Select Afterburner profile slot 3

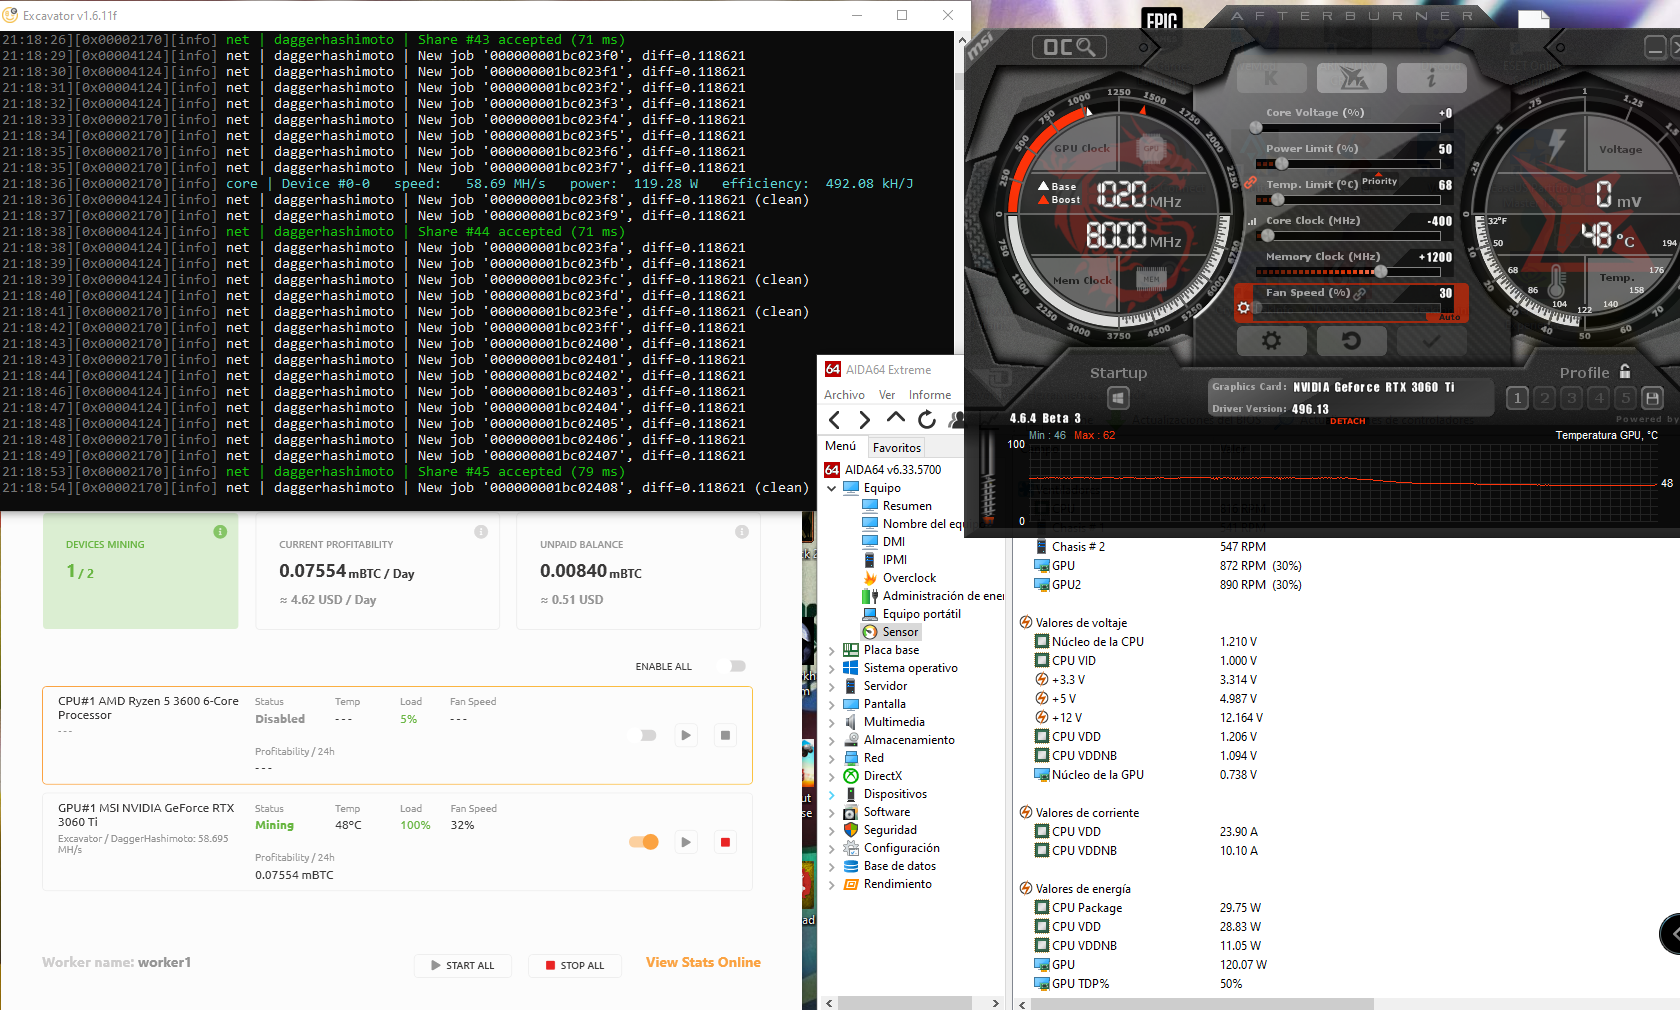1571,398
